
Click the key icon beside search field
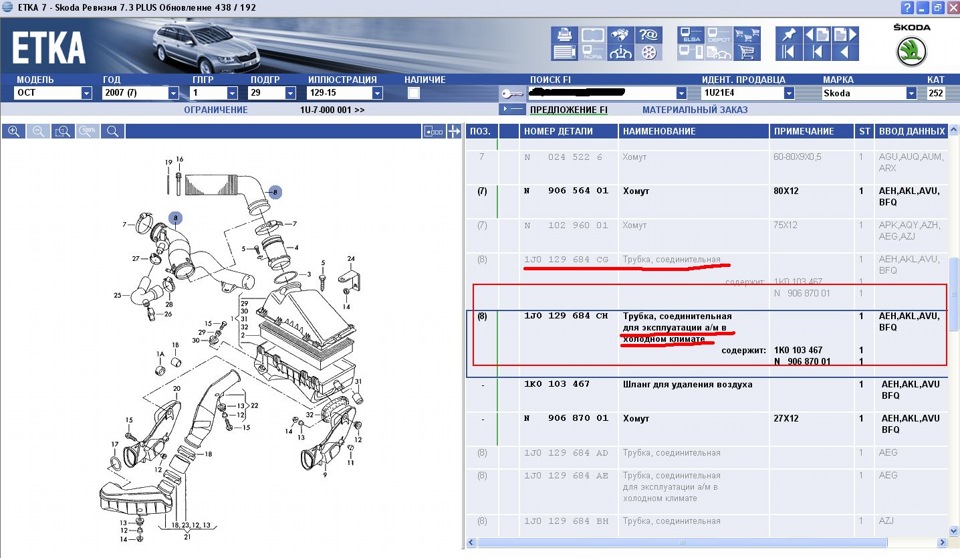[512, 94]
